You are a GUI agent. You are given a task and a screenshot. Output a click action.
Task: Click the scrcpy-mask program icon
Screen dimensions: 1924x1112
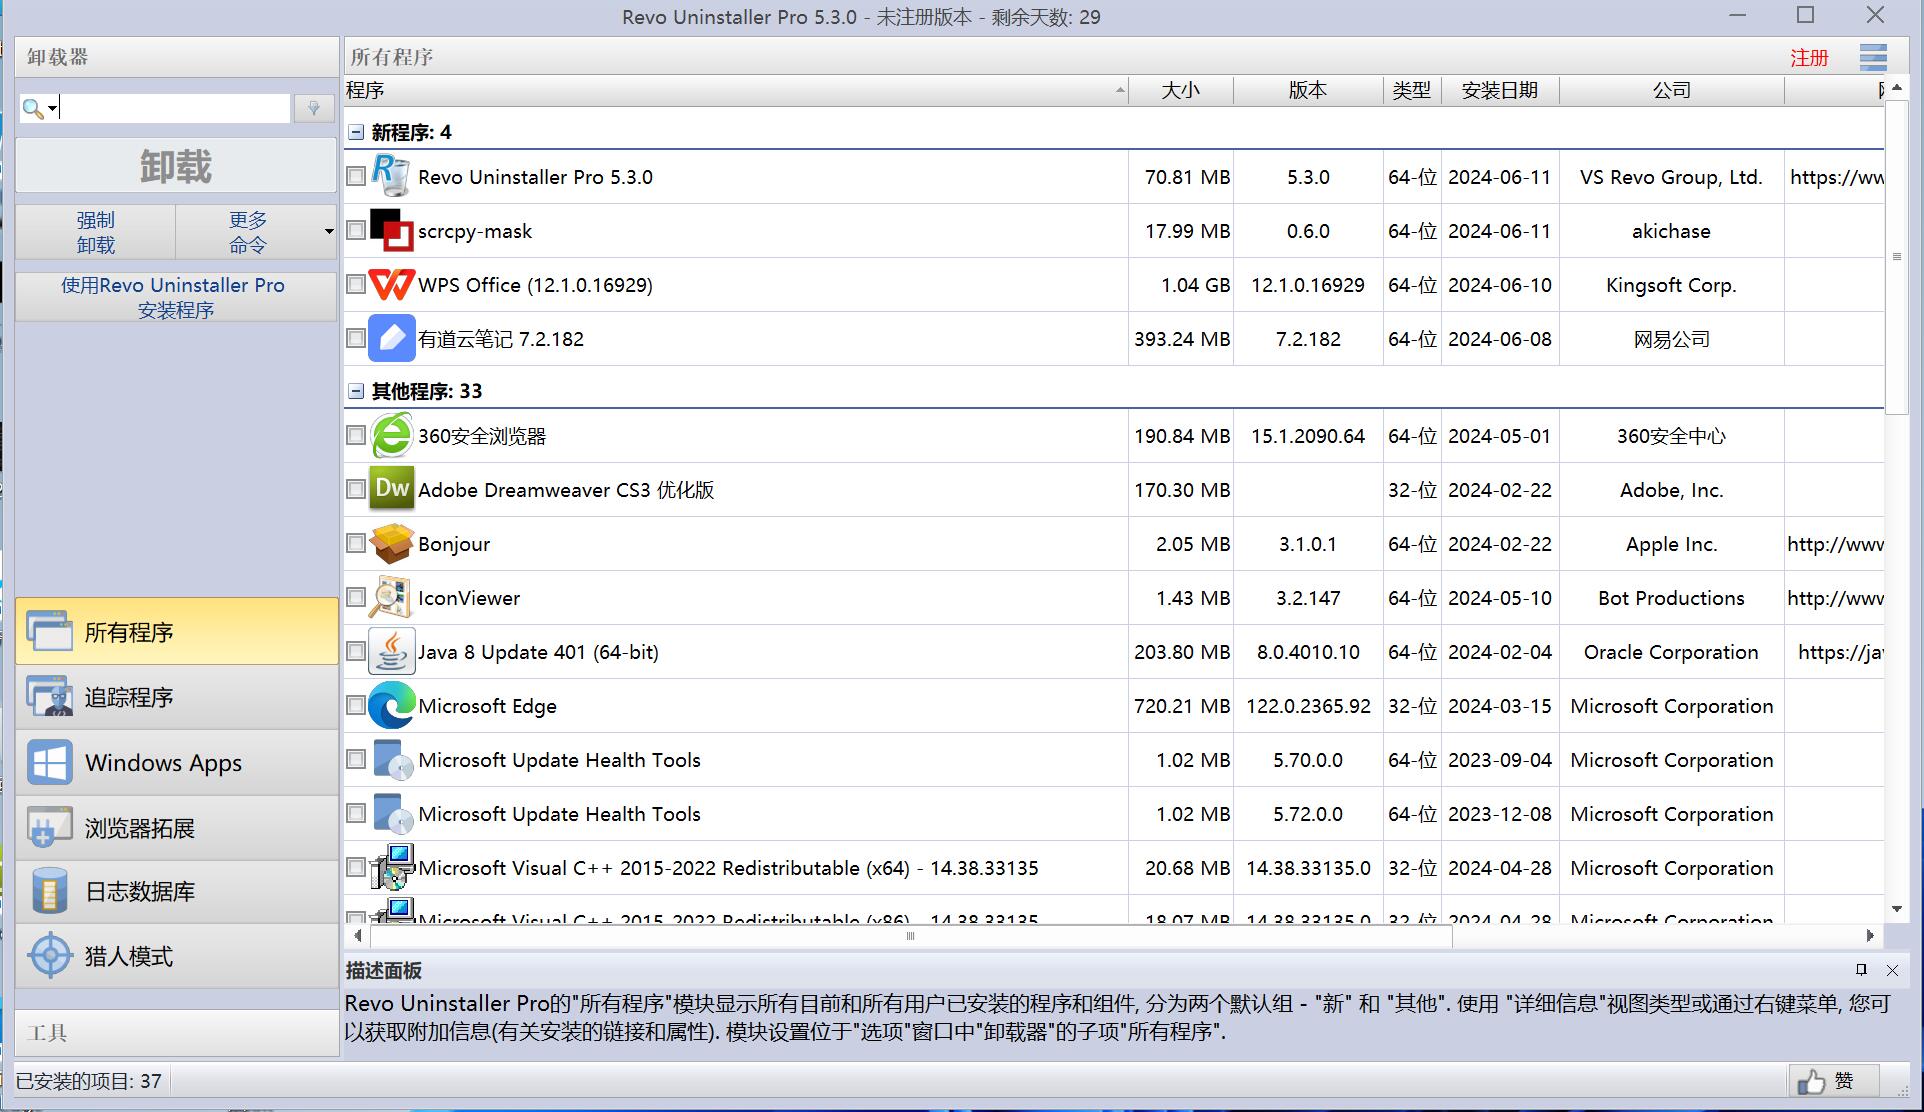(x=391, y=230)
